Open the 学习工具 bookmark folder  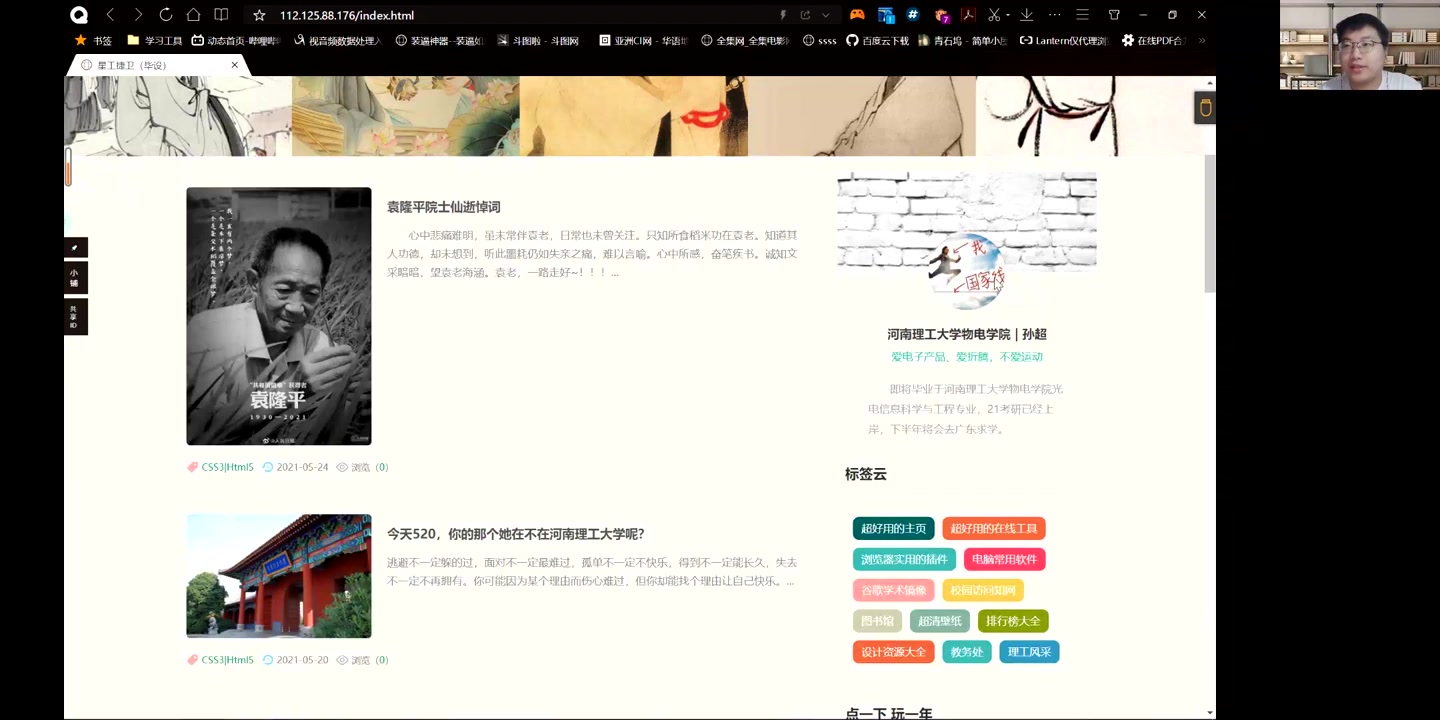tap(155, 41)
